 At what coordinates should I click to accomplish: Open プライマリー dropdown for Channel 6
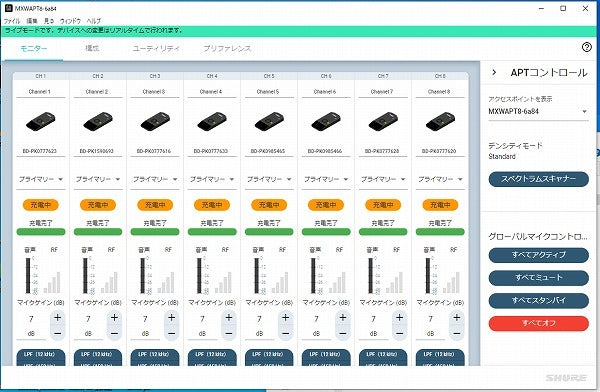point(326,179)
